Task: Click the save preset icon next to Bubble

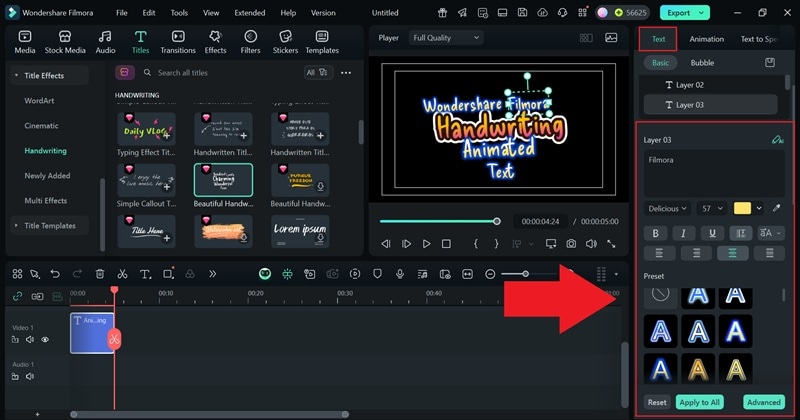Action: (x=770, y=63)
